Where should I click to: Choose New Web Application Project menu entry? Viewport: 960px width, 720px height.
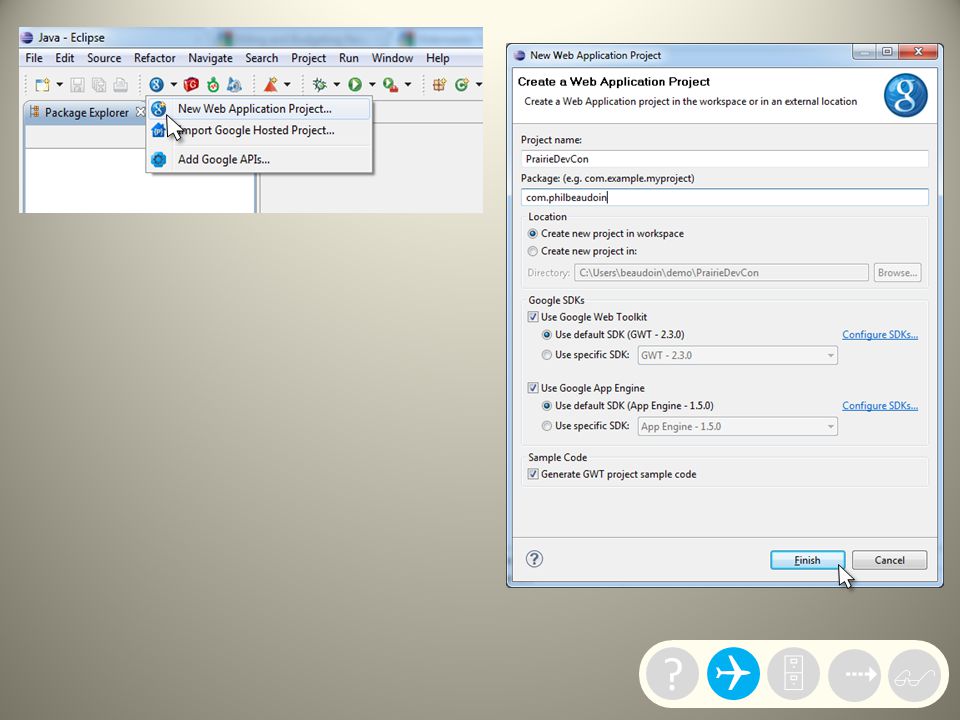coord(260,109)
